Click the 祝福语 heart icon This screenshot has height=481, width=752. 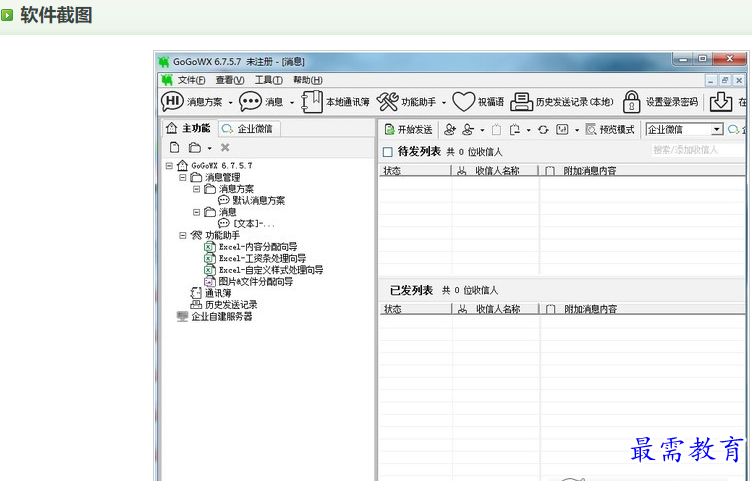click(x=463, y=102)
